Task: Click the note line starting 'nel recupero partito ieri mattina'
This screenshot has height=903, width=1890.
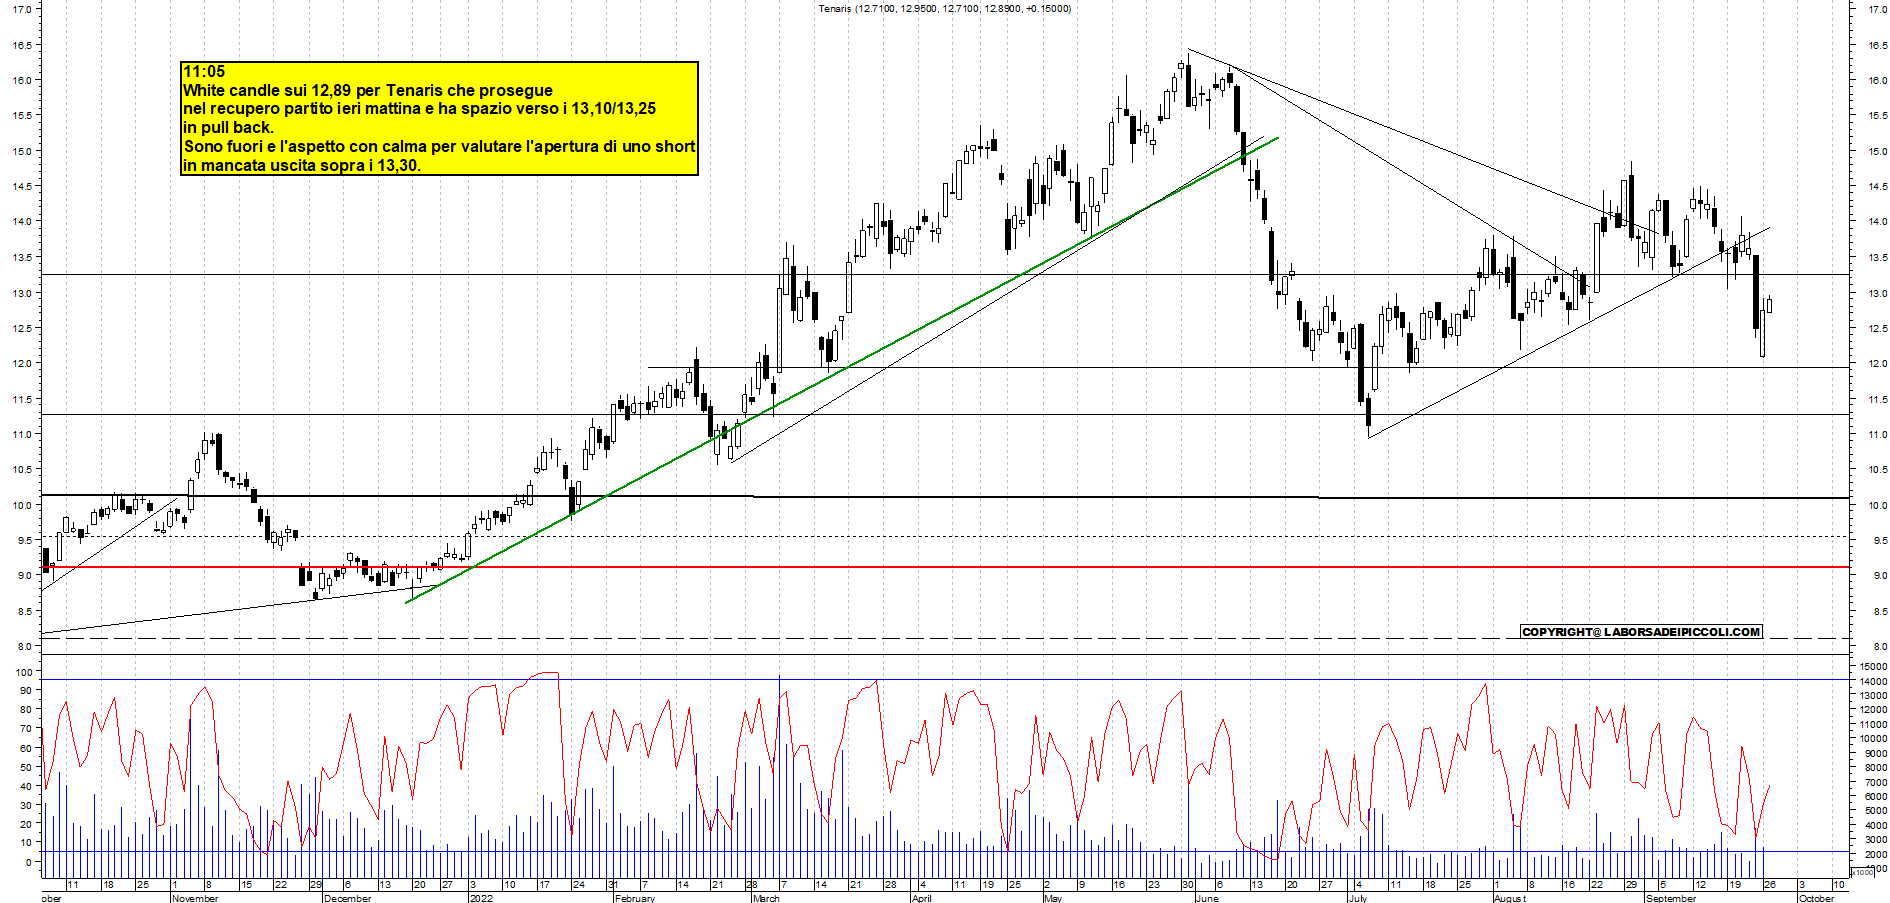Action: [419, 109]
